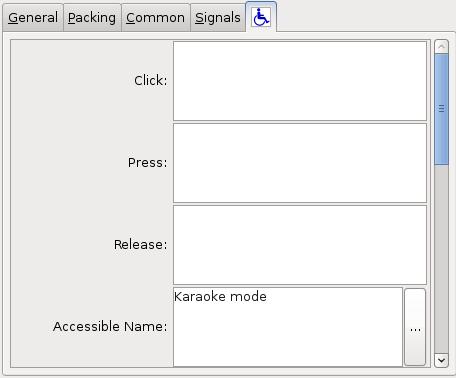Focus the Release action description field

300,245
